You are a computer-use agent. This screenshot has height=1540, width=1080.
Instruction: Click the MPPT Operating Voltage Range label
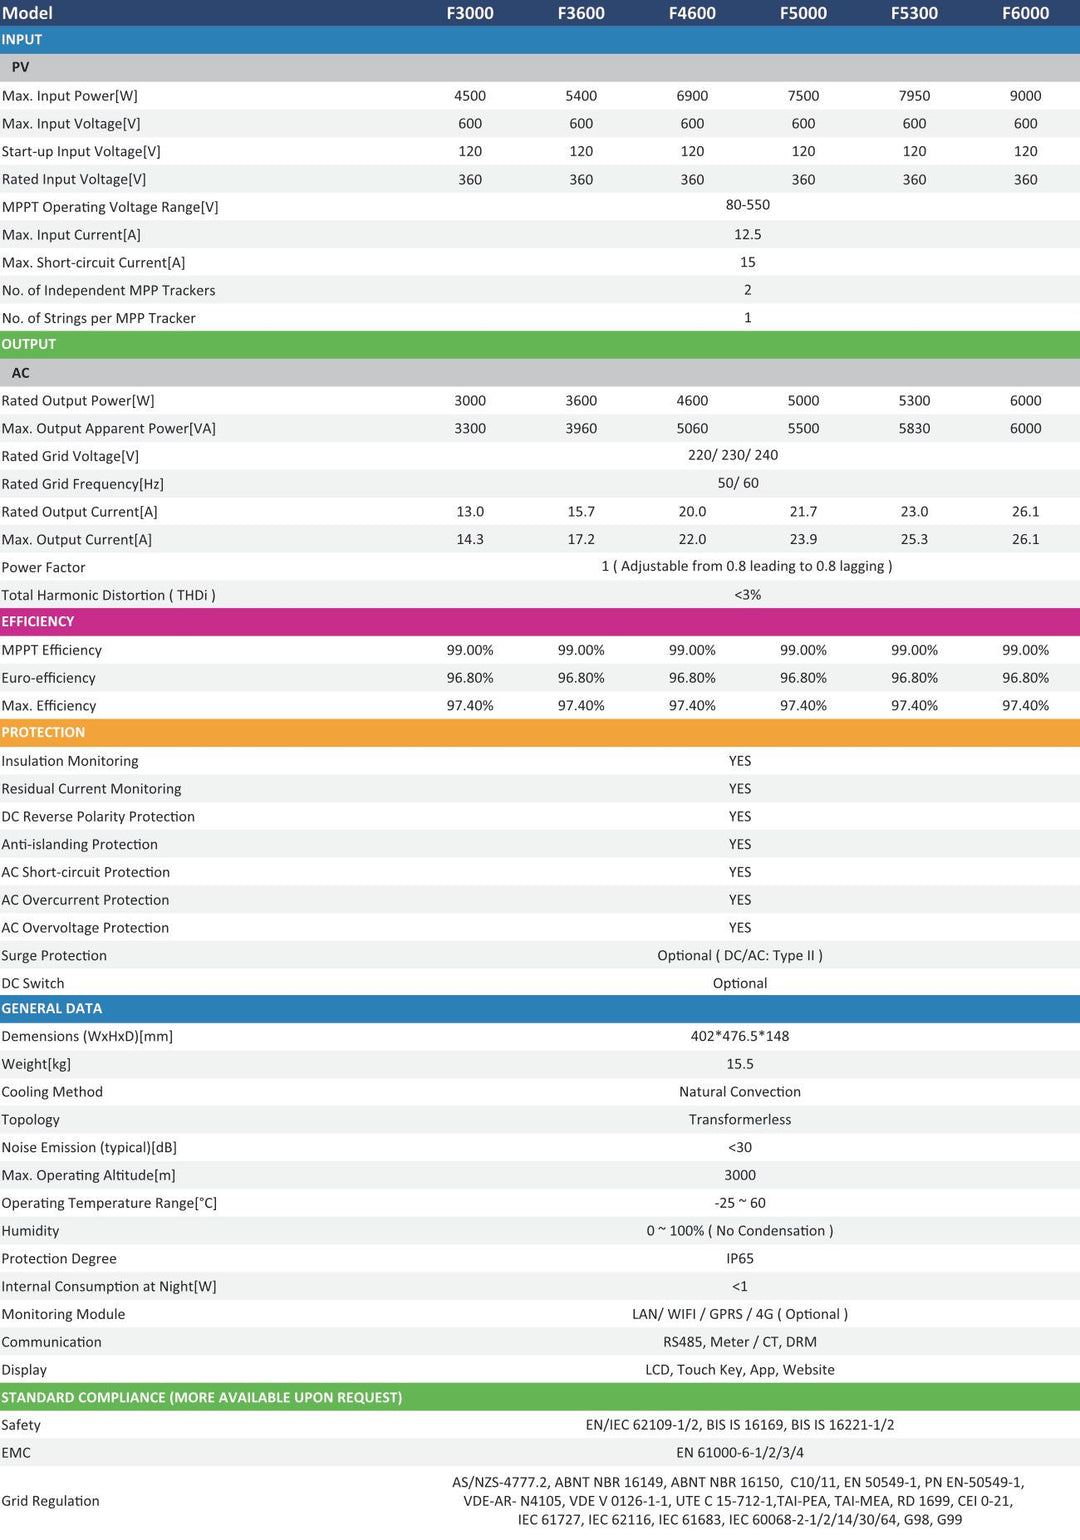click(110, 207)
